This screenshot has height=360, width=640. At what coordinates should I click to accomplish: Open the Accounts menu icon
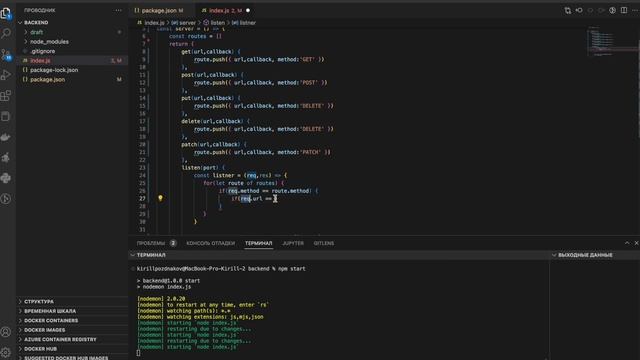pos(6,332)
